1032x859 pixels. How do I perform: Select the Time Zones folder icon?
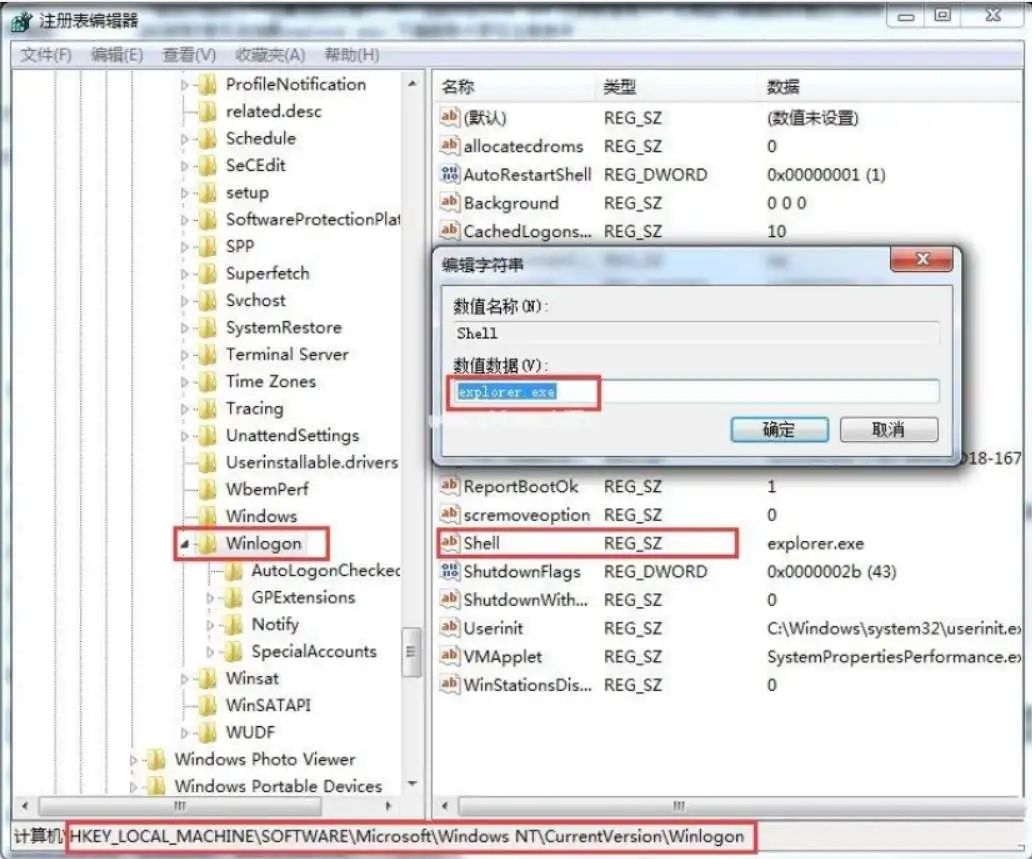coord(208,381)
